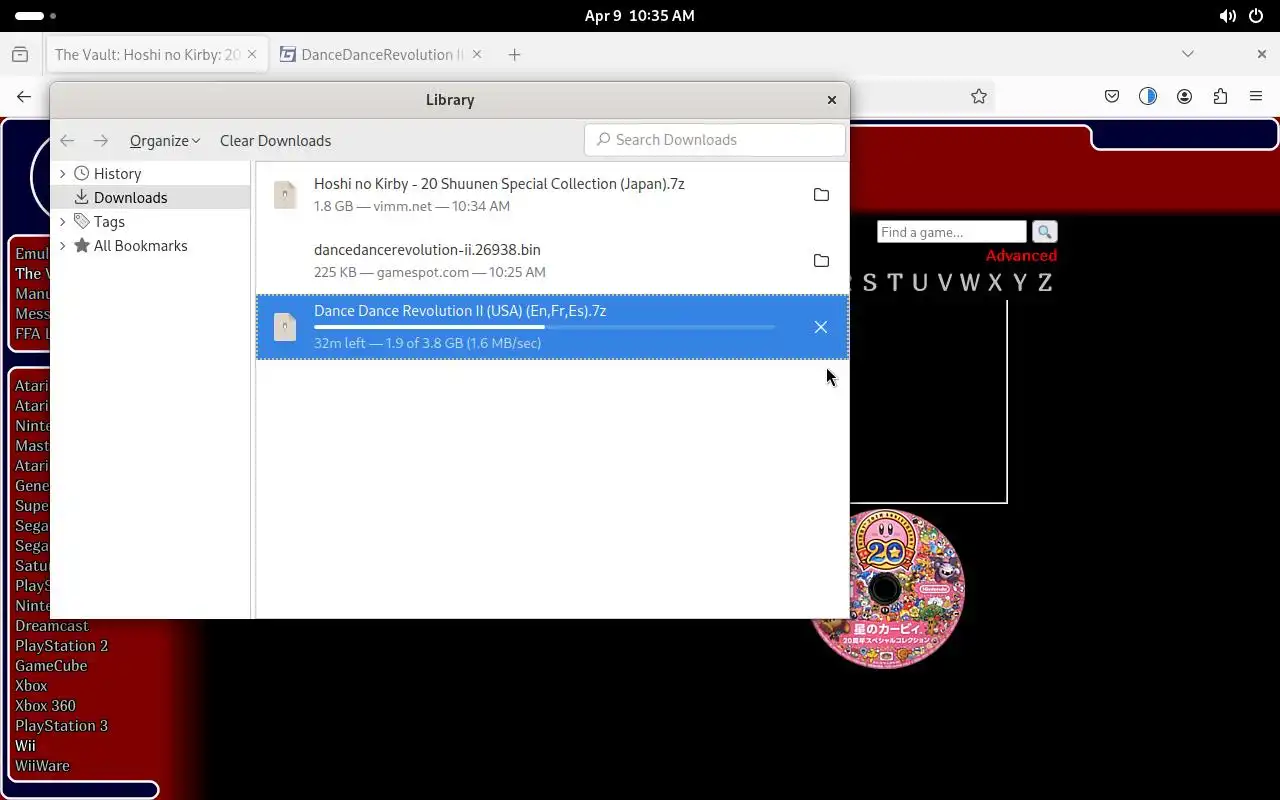Click the Dance Dance Revolution II file icon
The height and width of the screenshot is (800, 1280).
pos(285,327)
